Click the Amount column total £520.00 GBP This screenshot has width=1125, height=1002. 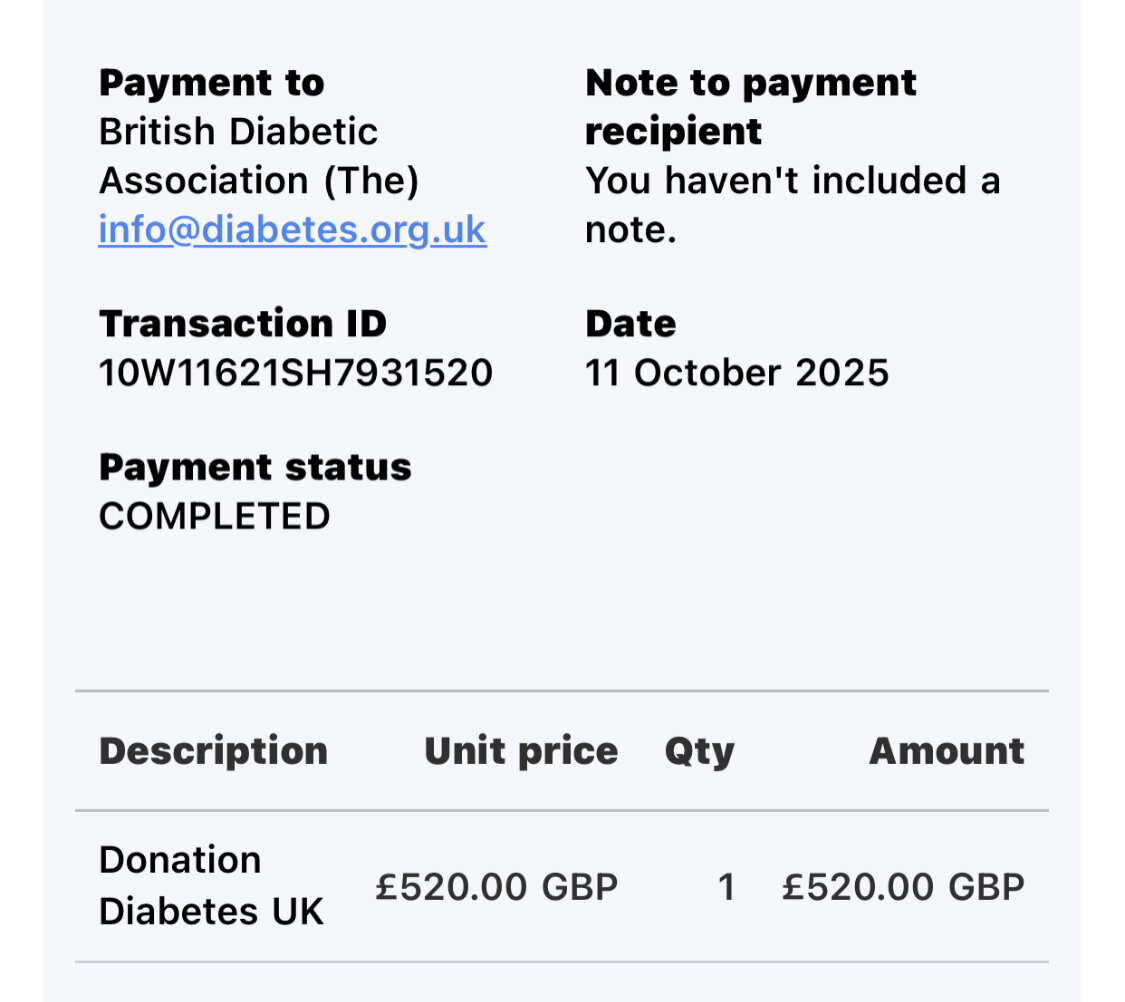coord(903,887)
